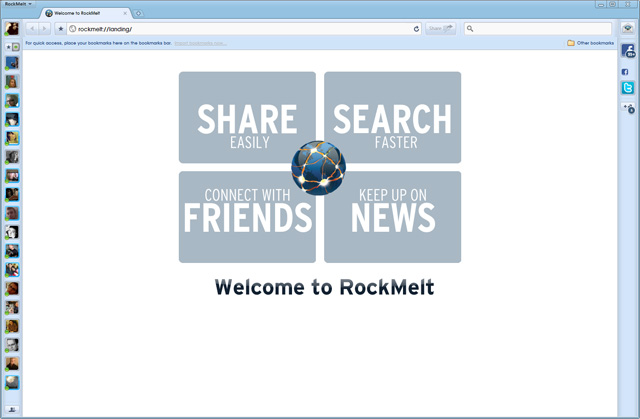Click the Share button in the toolbar
The height and width of the screenshot is (419, 640).
point(440,28)
